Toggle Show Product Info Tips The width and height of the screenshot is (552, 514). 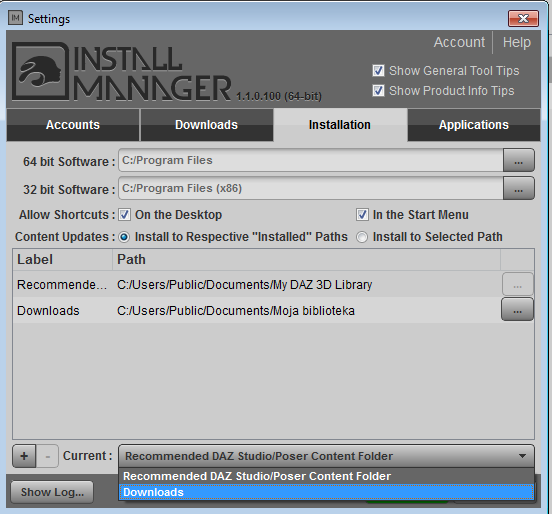click(378, 90)
